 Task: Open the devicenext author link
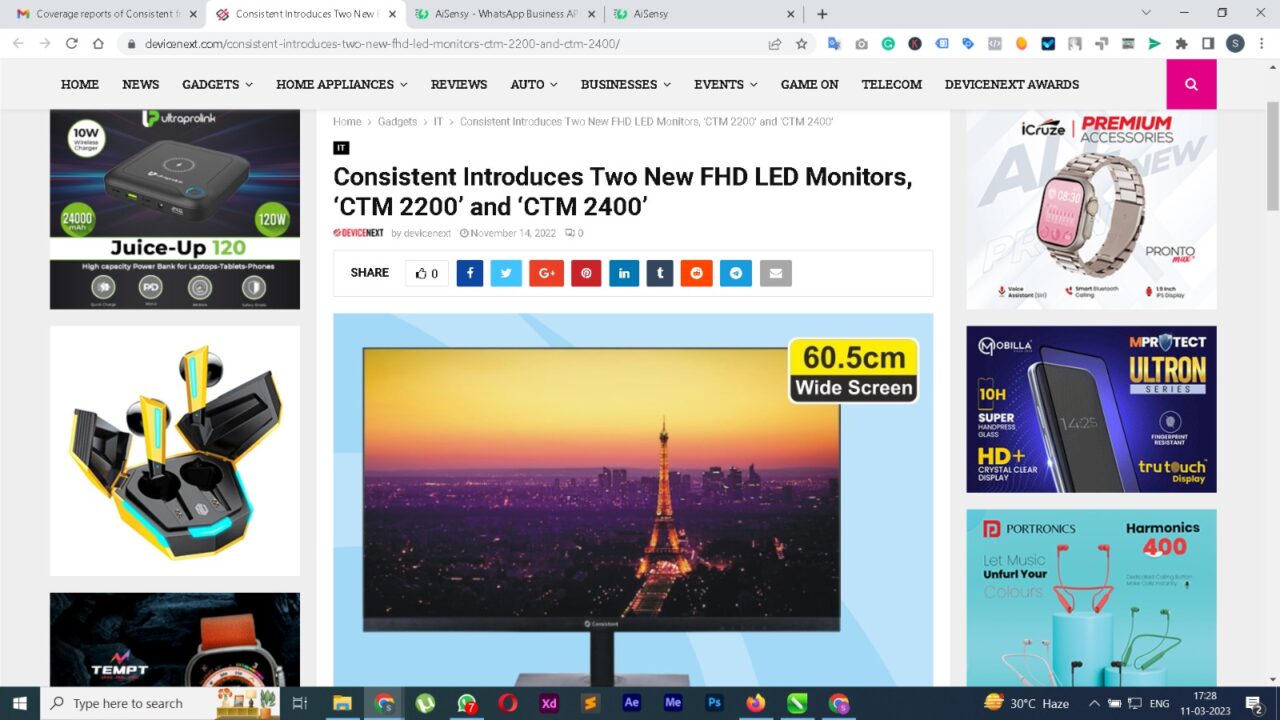click(x=427, y=233)
